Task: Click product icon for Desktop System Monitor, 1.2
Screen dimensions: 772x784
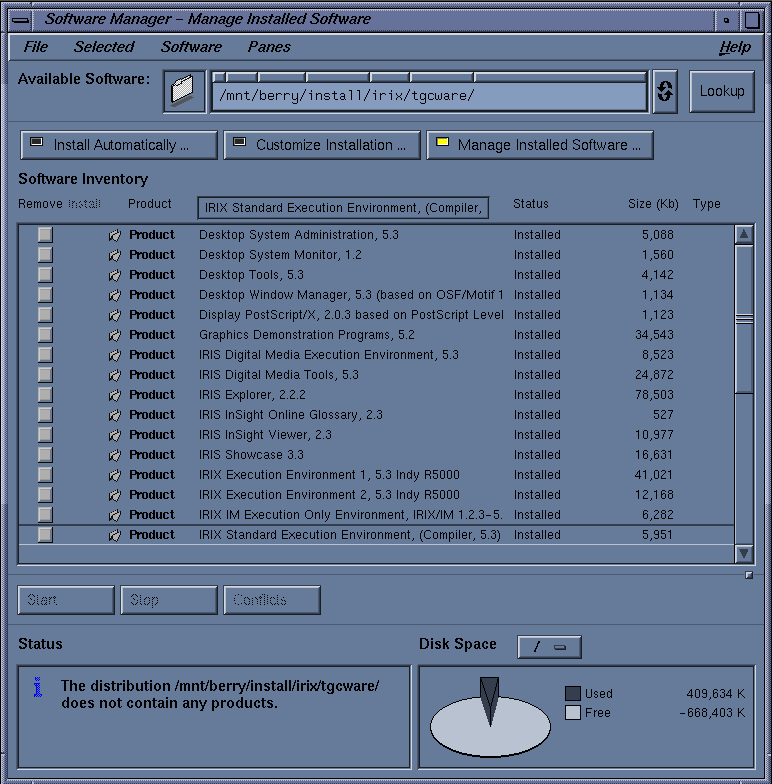Action: 115,255
